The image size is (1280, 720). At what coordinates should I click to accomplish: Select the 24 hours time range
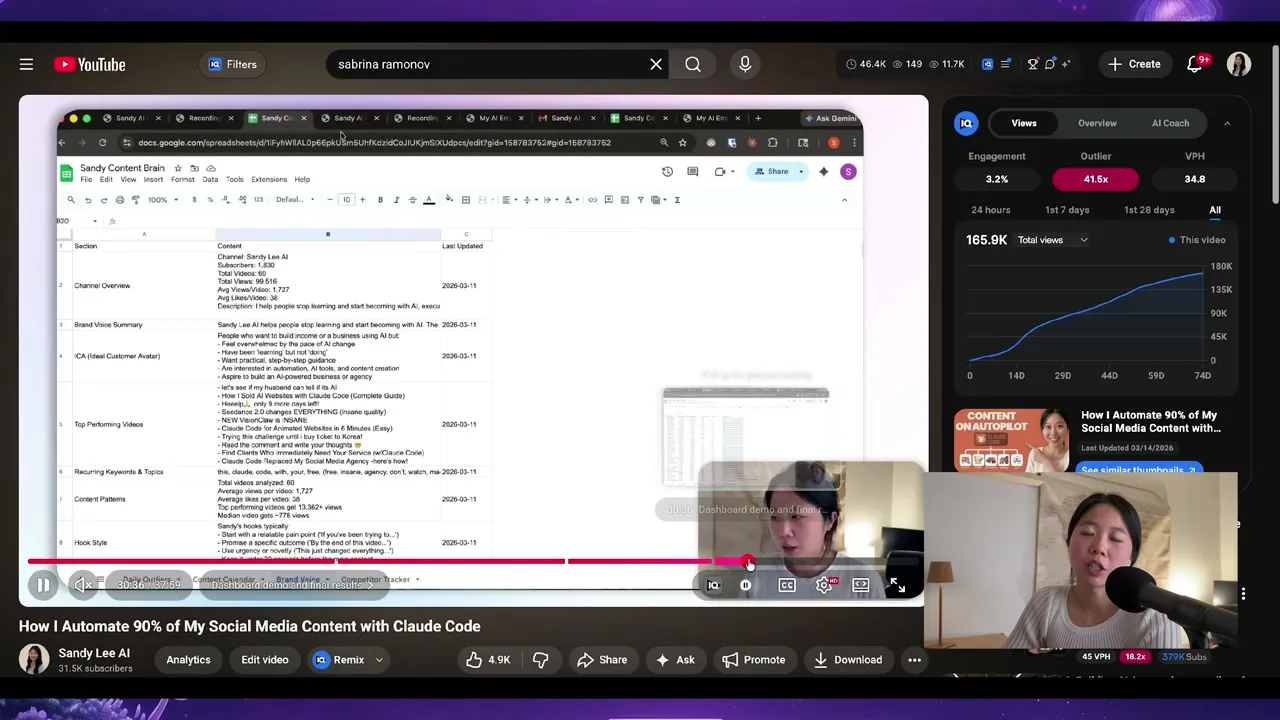click(991, 210)
